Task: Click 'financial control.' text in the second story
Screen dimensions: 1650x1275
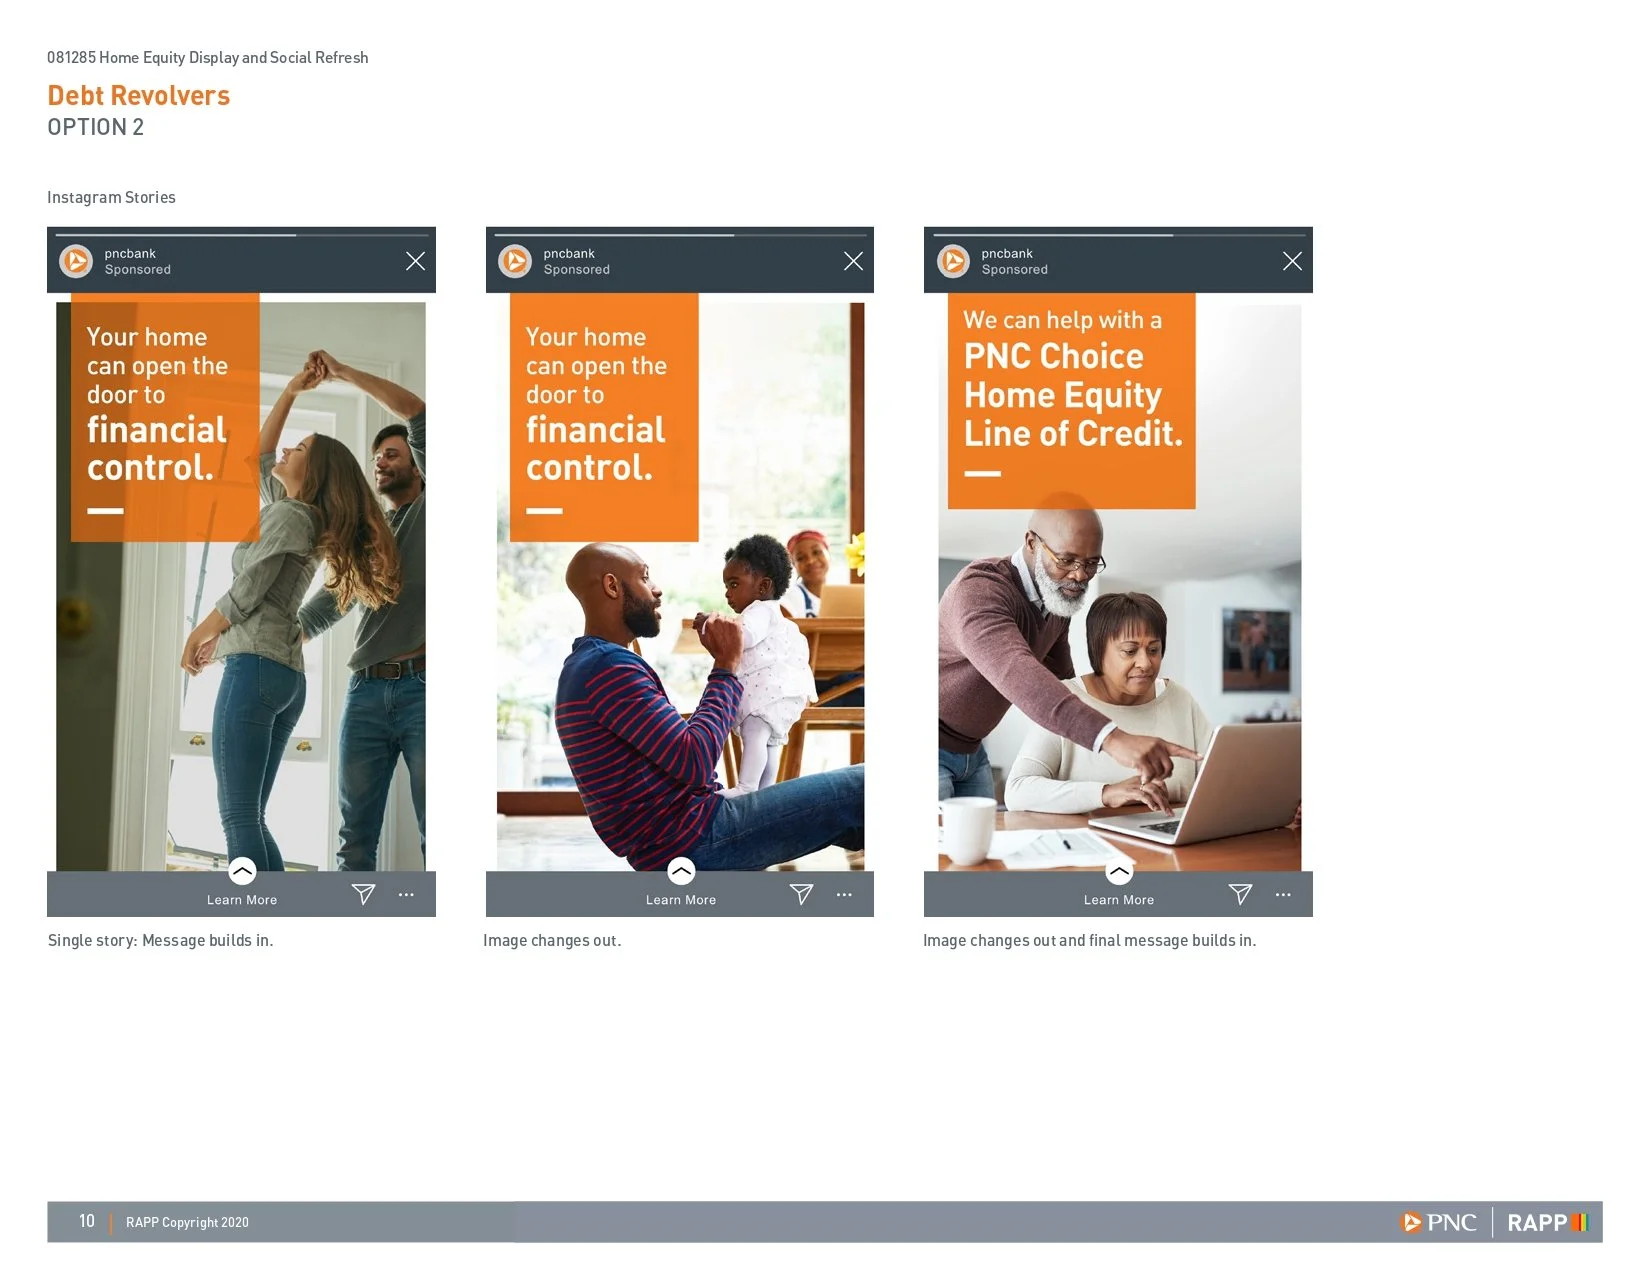Action: pos(596,448)
